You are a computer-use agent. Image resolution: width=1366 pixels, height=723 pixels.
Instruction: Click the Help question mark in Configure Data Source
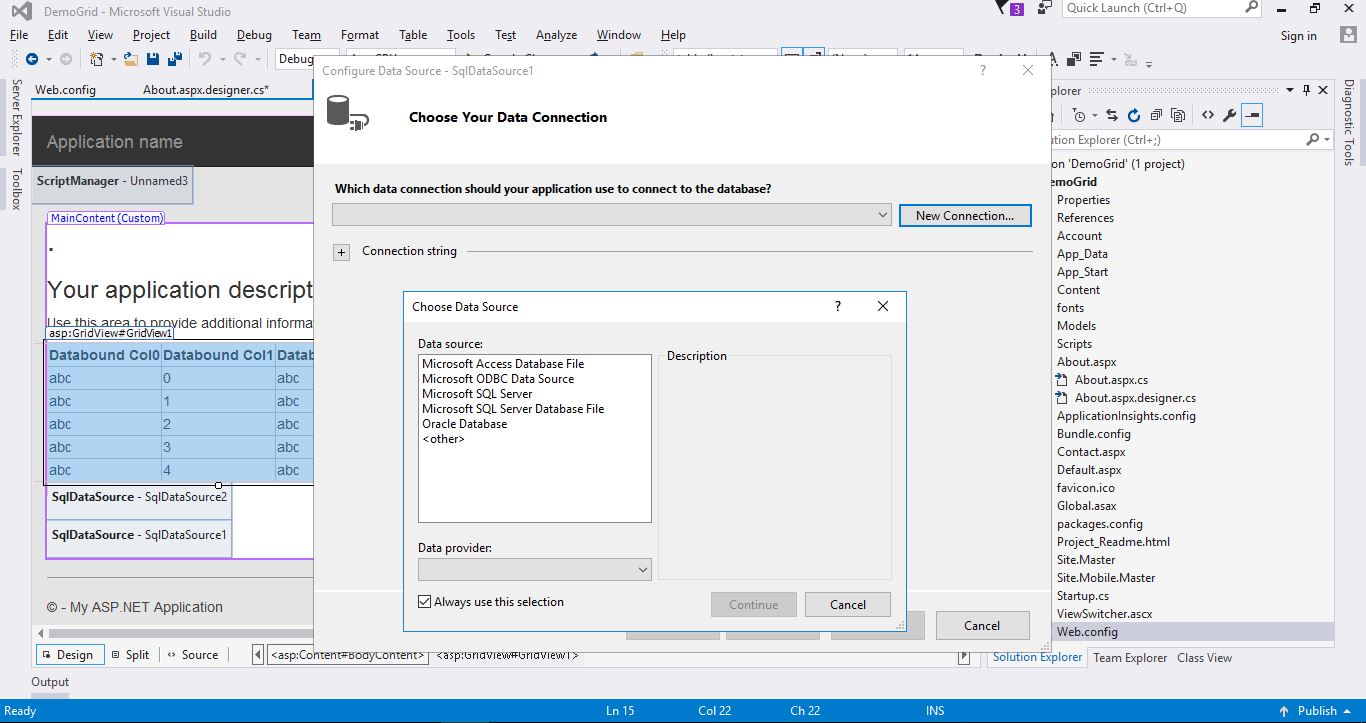pos(983,70)
